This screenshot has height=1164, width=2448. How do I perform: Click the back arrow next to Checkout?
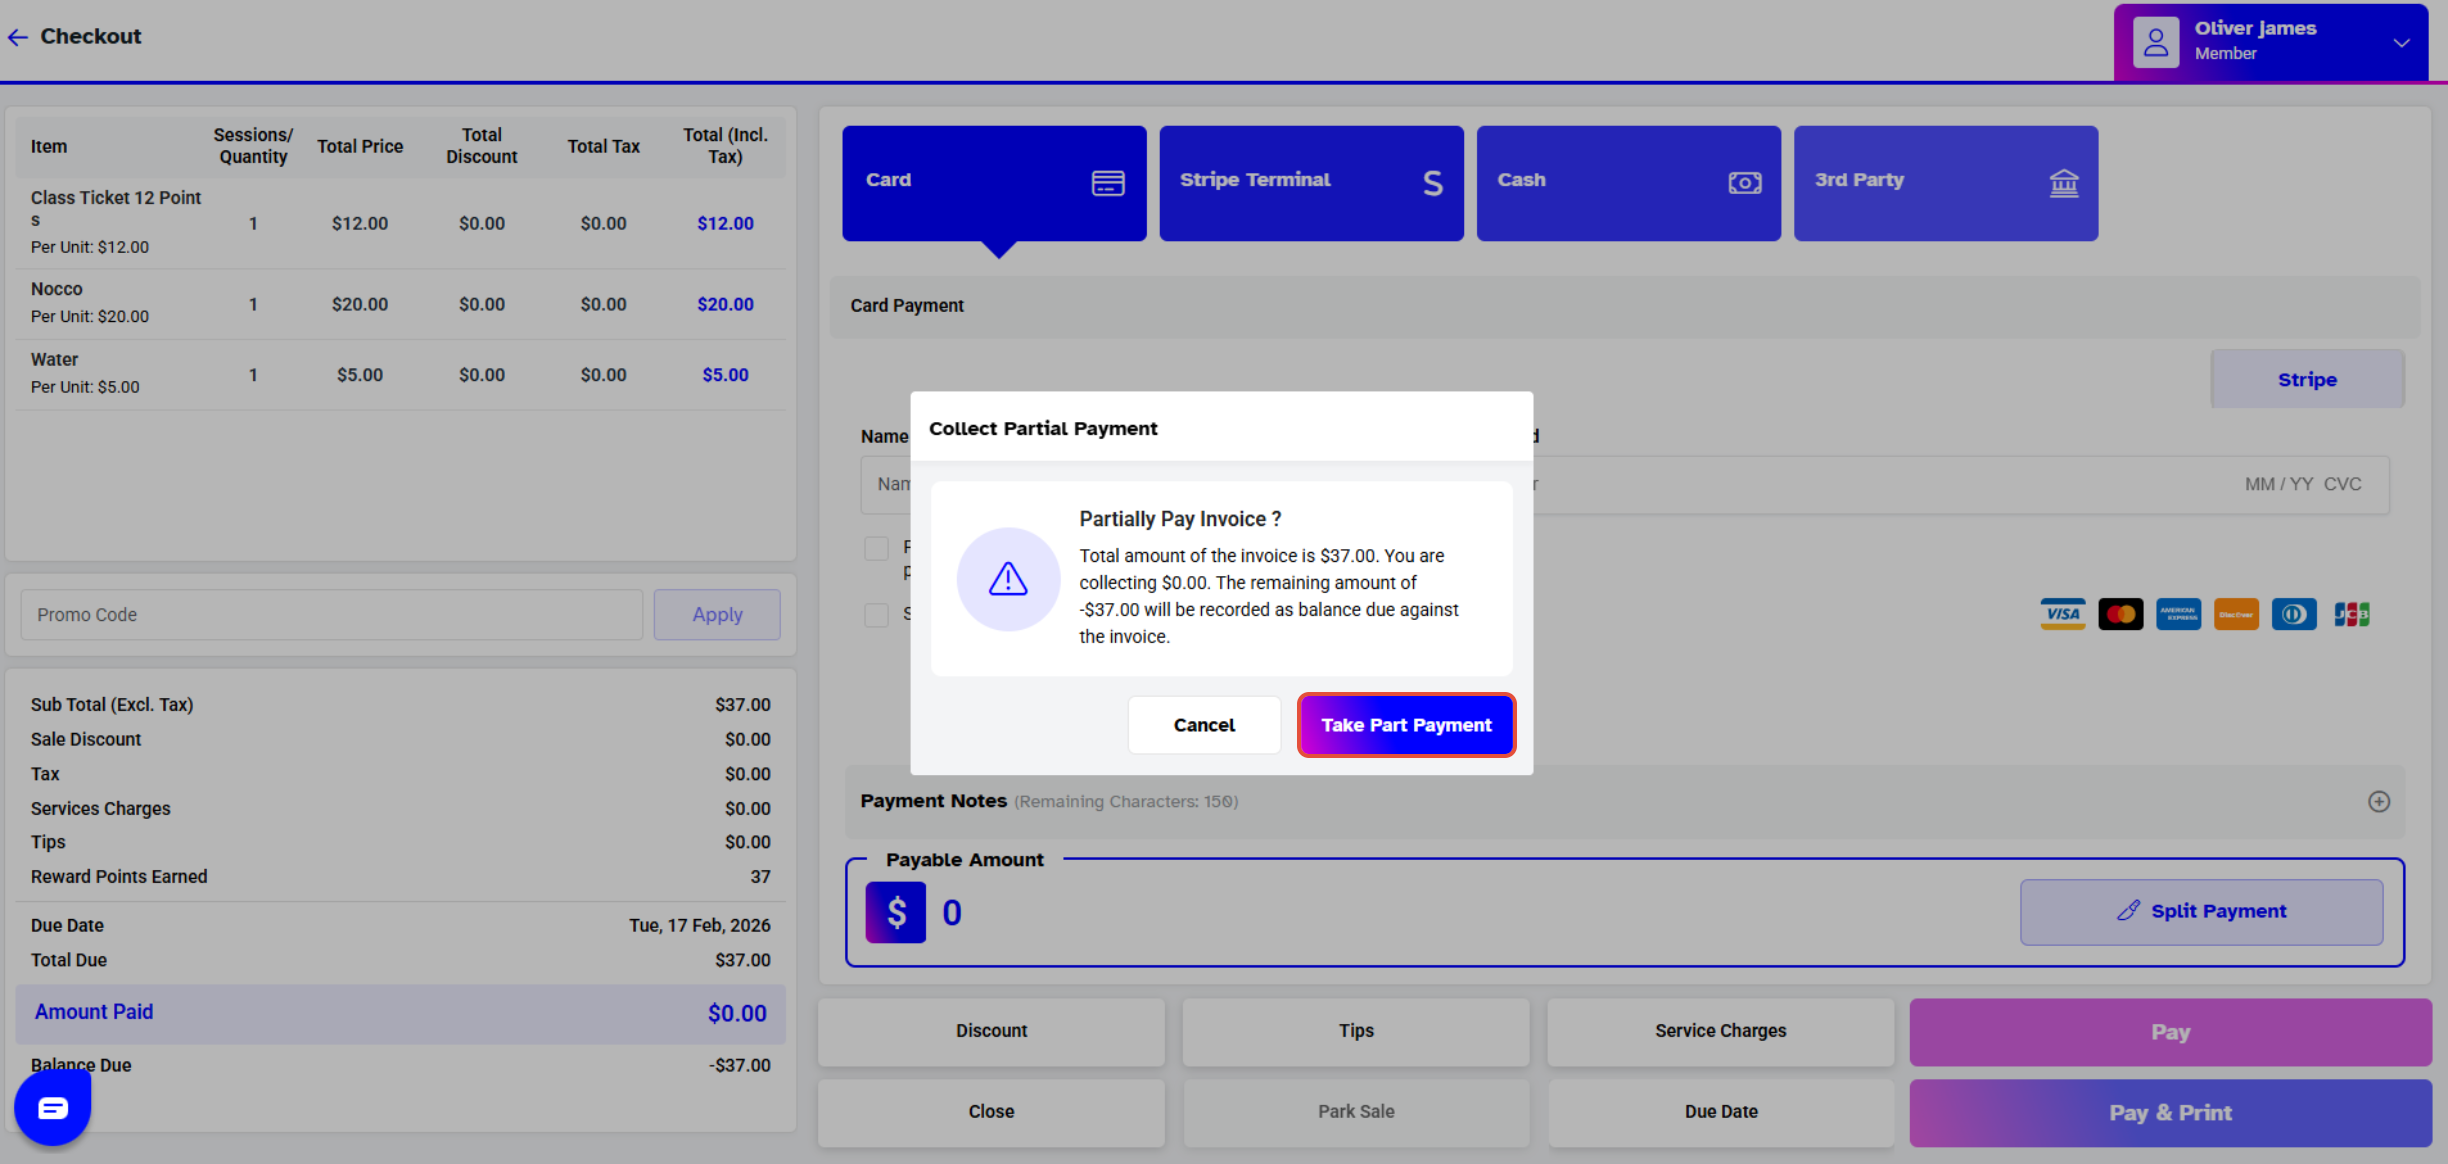coord(18,37)
